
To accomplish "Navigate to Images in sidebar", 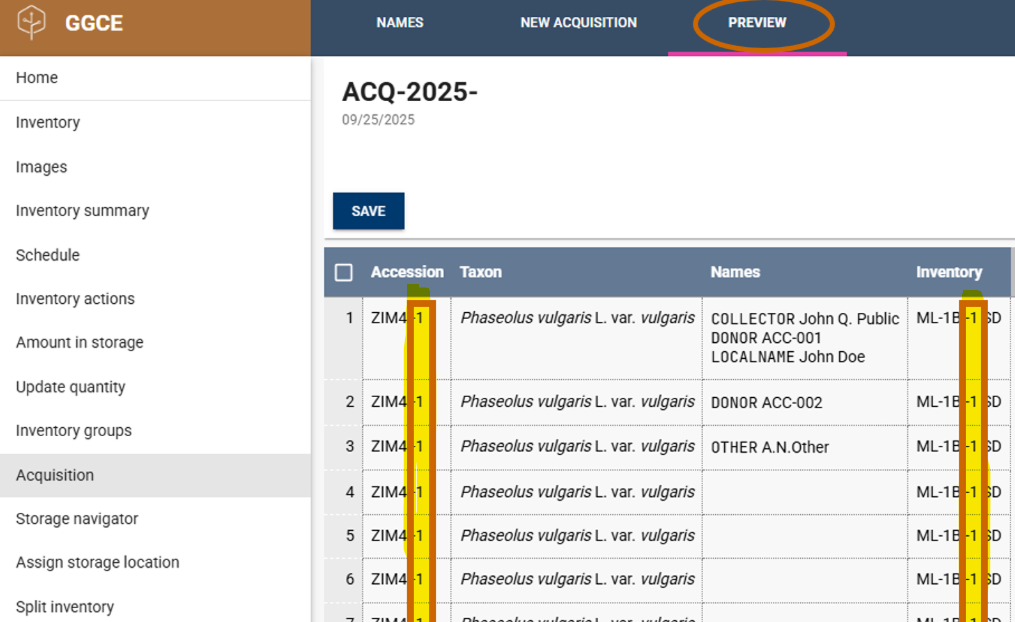I will coord(42,167).
